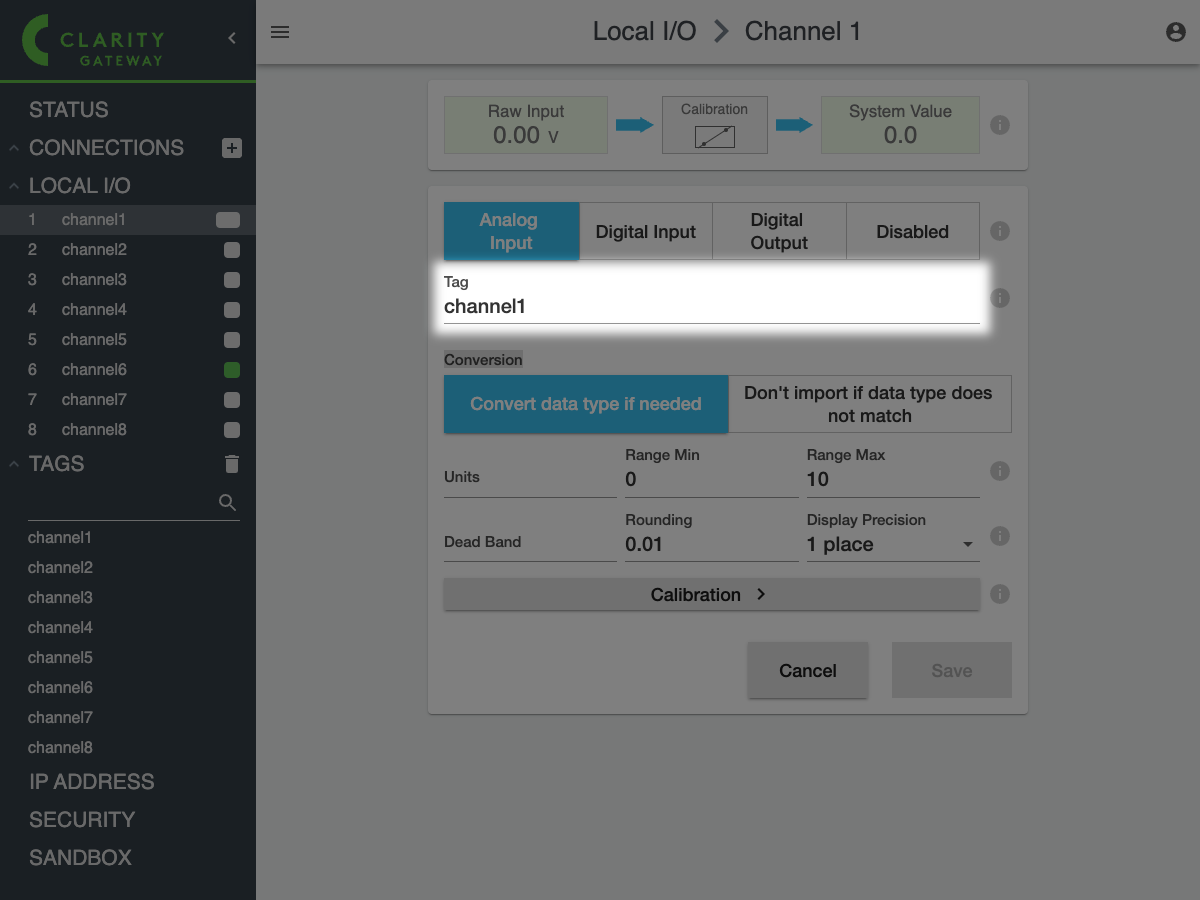1200x900 pixels.
Task: Click the trash icon beside TAGS
Action: (232, 464)
